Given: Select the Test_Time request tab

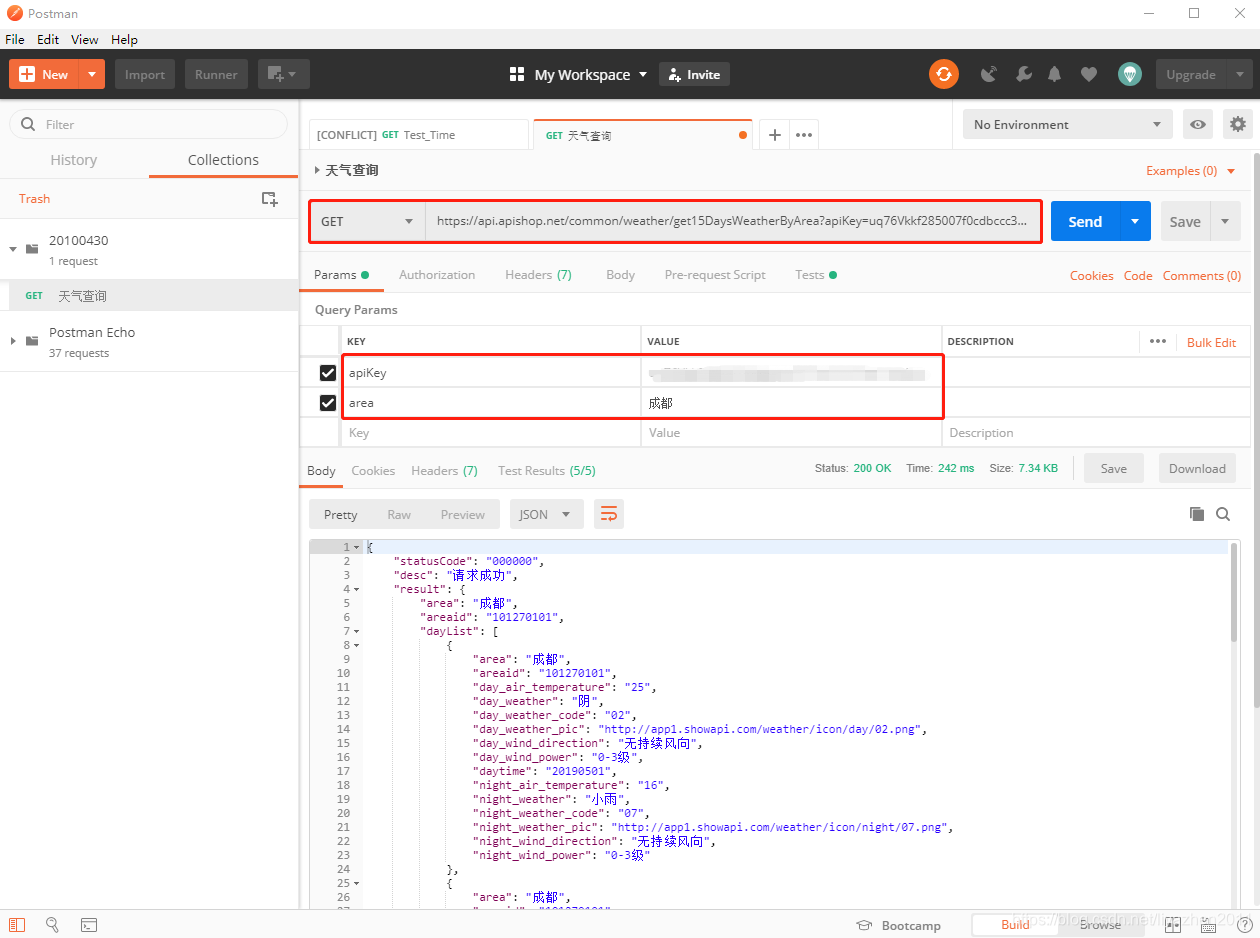Looking at the screenshot, I should pos(418,135).
